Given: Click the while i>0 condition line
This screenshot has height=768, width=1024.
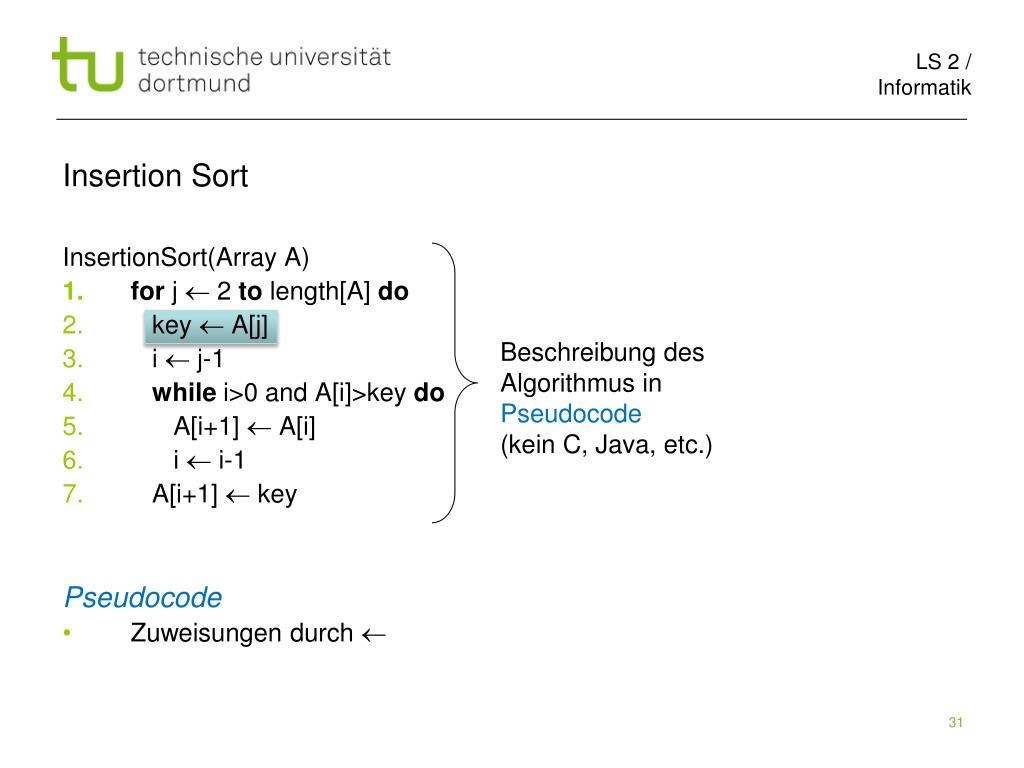Looking at the screenshot, I should click(x=298, y=392).
